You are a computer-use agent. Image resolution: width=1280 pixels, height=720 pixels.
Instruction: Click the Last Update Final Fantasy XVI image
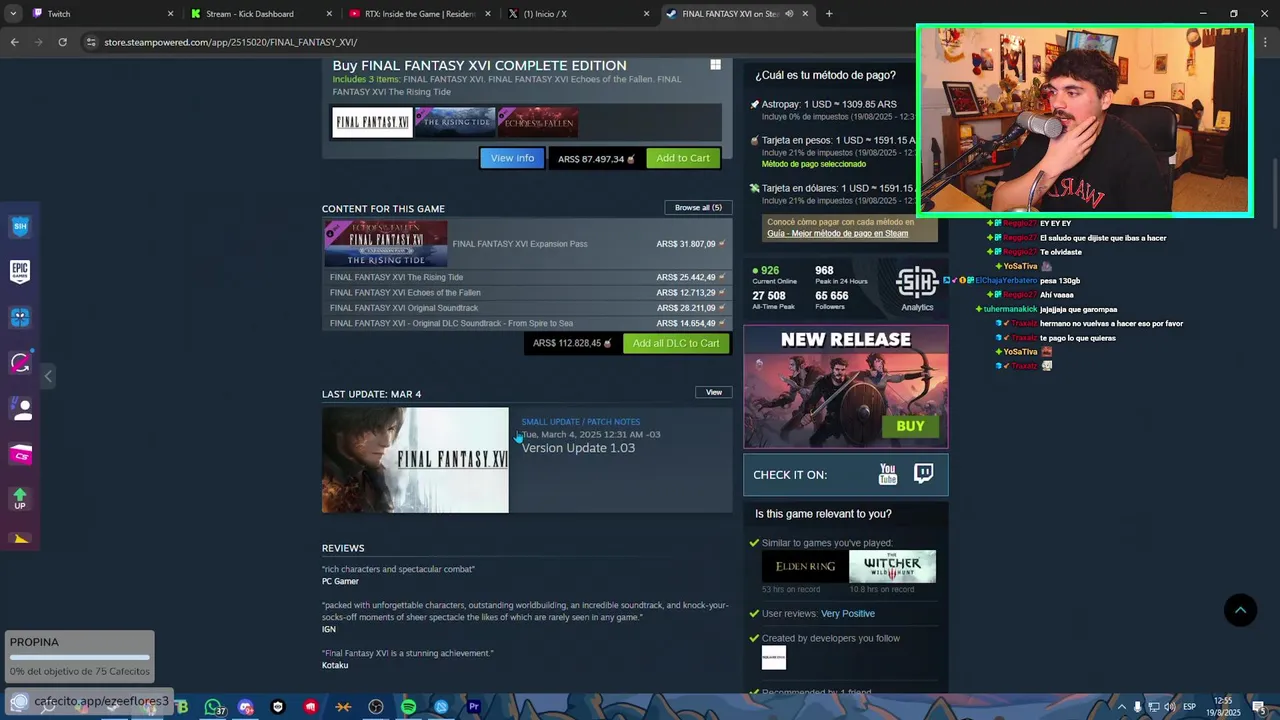pos(415,460)
